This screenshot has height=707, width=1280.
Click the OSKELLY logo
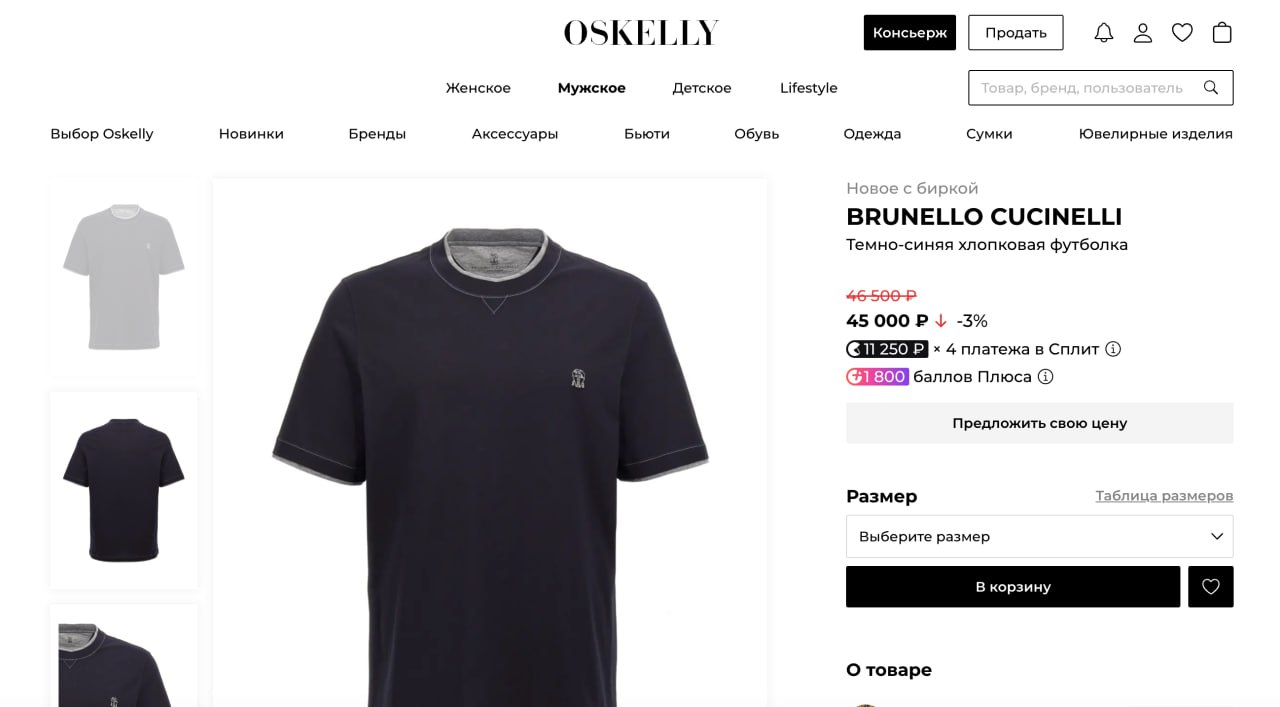coord(641,33)
